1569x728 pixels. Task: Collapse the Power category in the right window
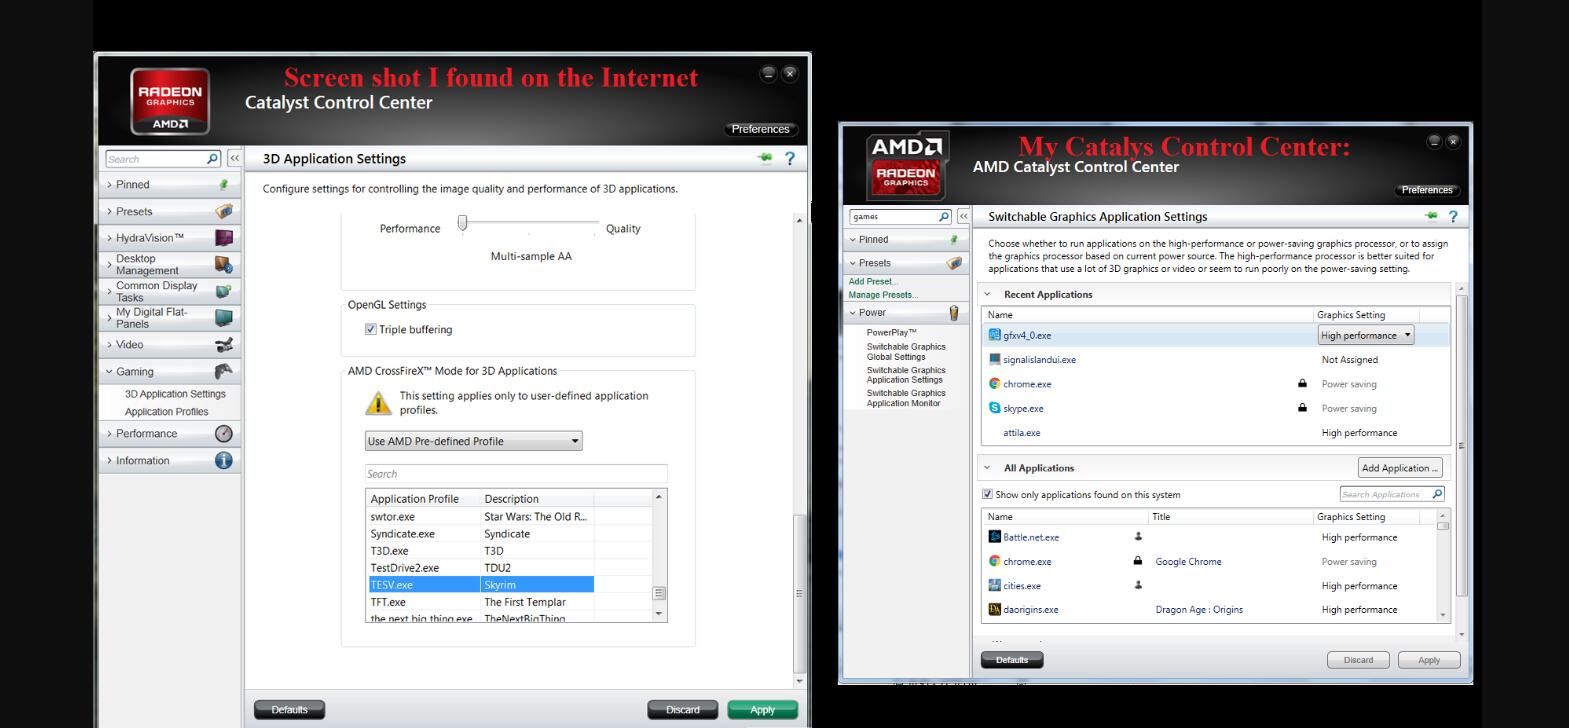[853, 312]
